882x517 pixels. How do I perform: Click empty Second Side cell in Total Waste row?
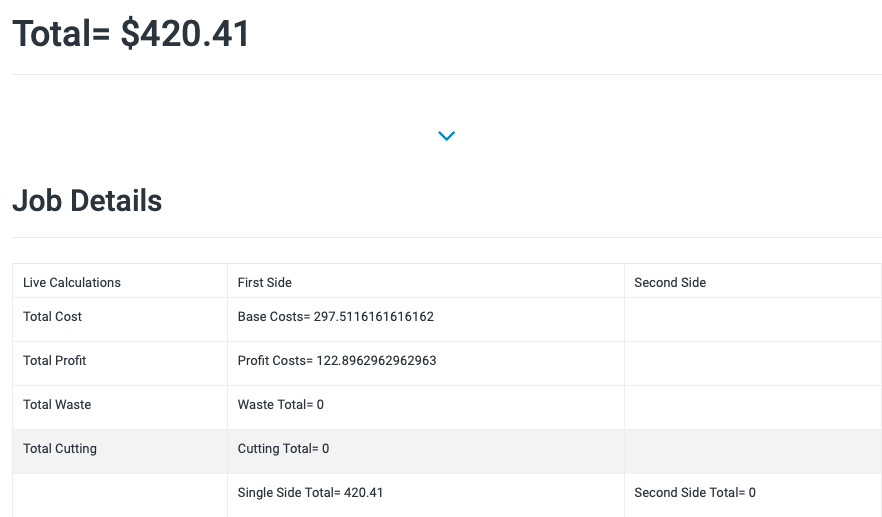[753, 407]
